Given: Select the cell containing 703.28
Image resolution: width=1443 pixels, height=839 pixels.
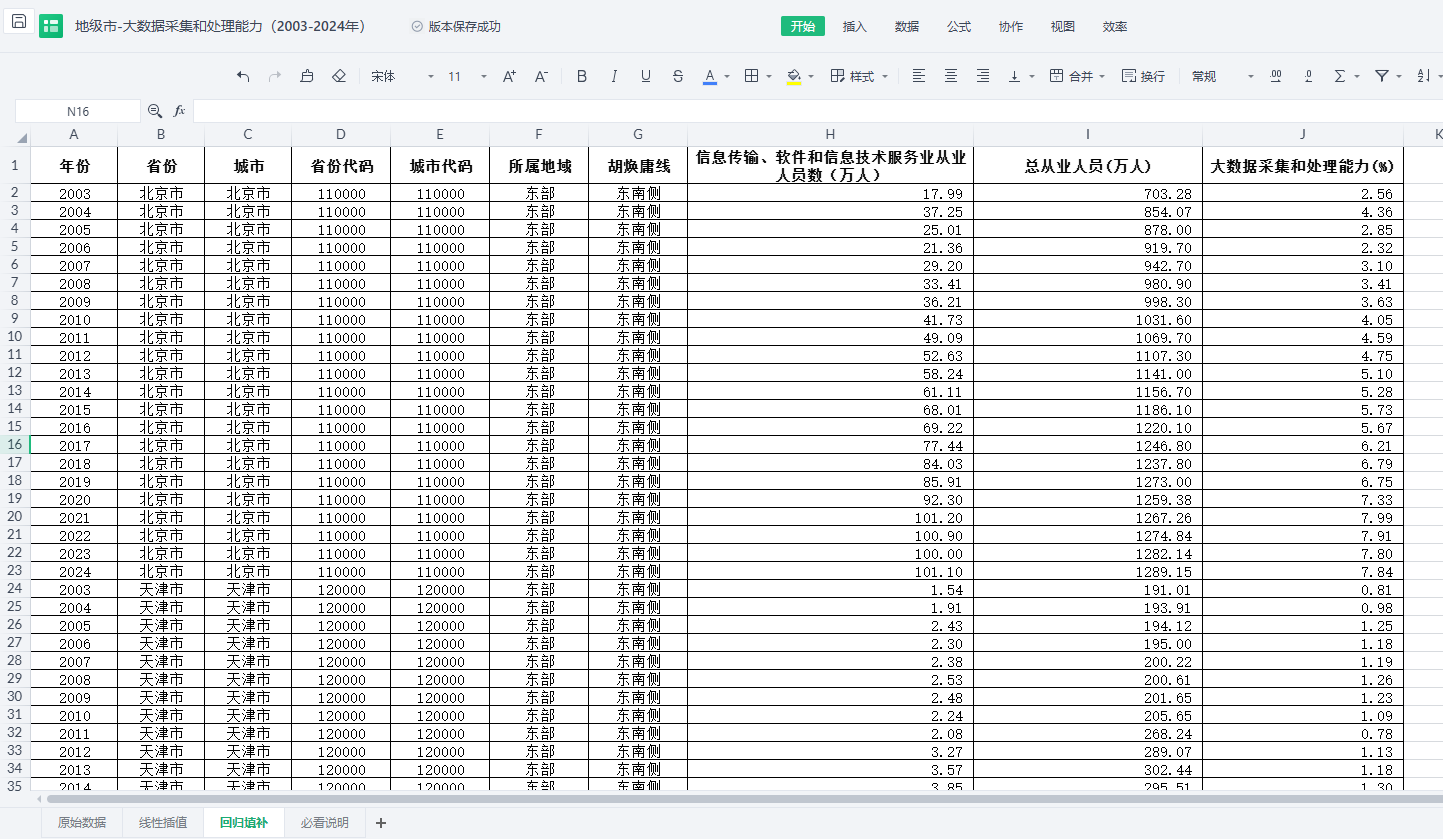Looking at the screenshot, I should (1088, 193).
